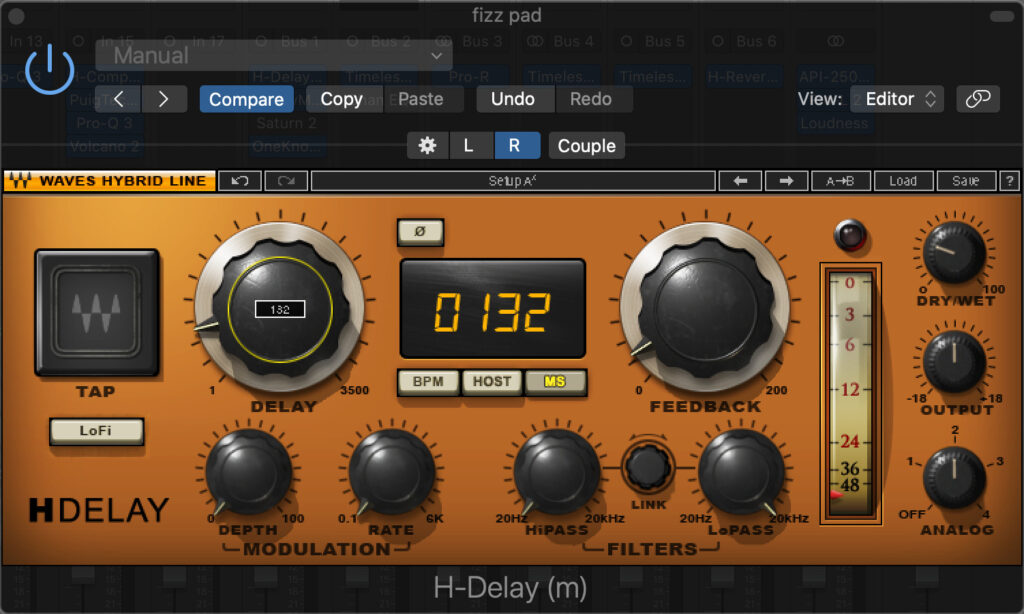The image size is (1024, 614).
Task: Click the 0132 digital display
Action: [x=492, y=308]
